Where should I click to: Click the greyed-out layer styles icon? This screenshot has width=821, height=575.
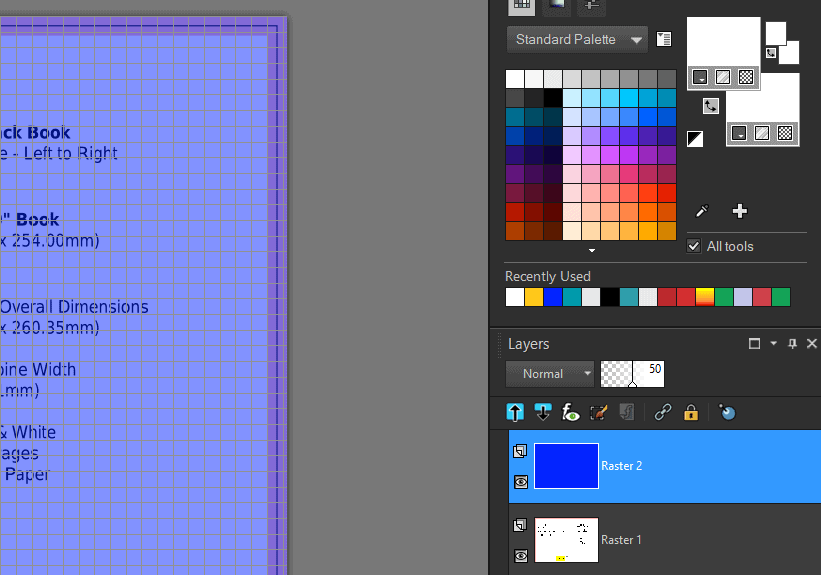pos(626,413)
